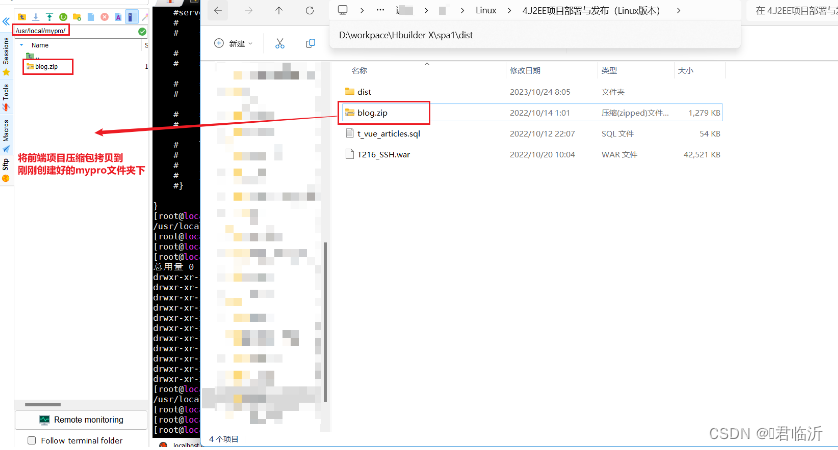The image size is (838, 450).
Task: Open the Linux breadcrumb folder
Action: pyautogui.click(x=486, y=10)
